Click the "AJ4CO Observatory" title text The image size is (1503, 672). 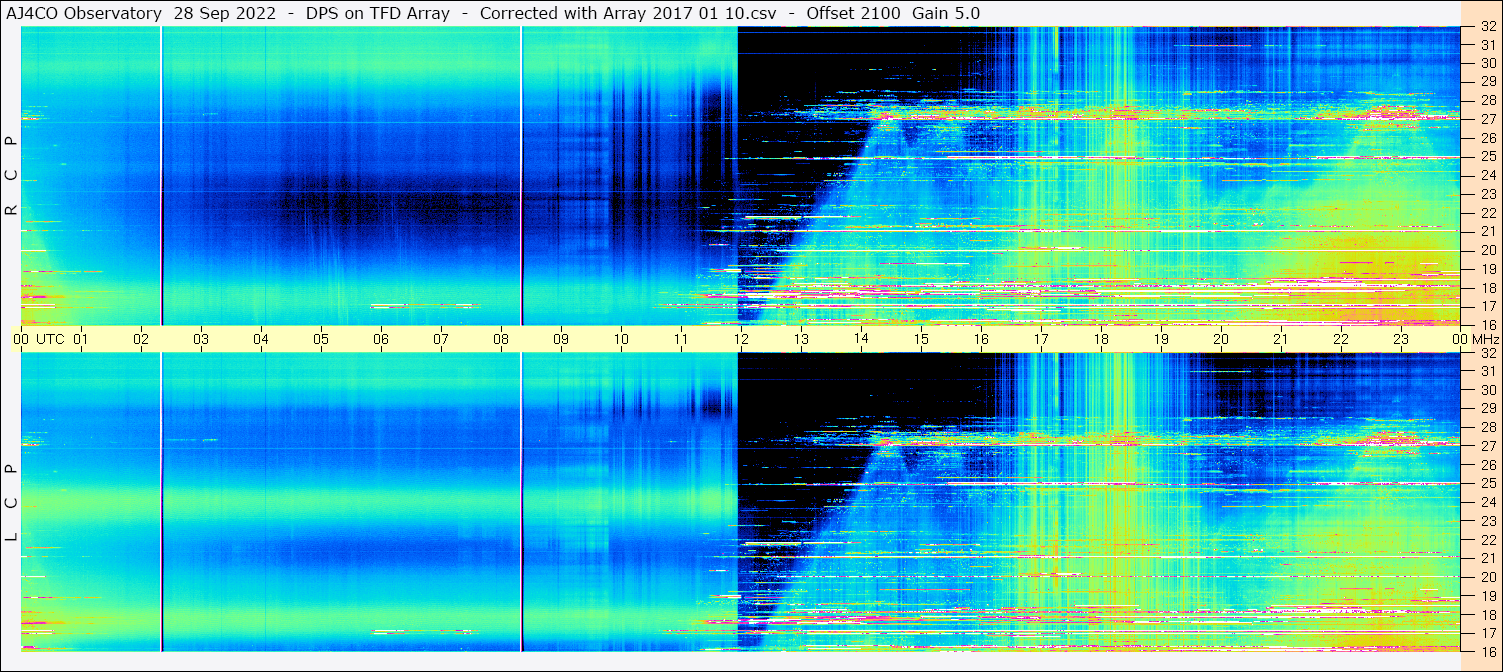click(x=83, y=13)
